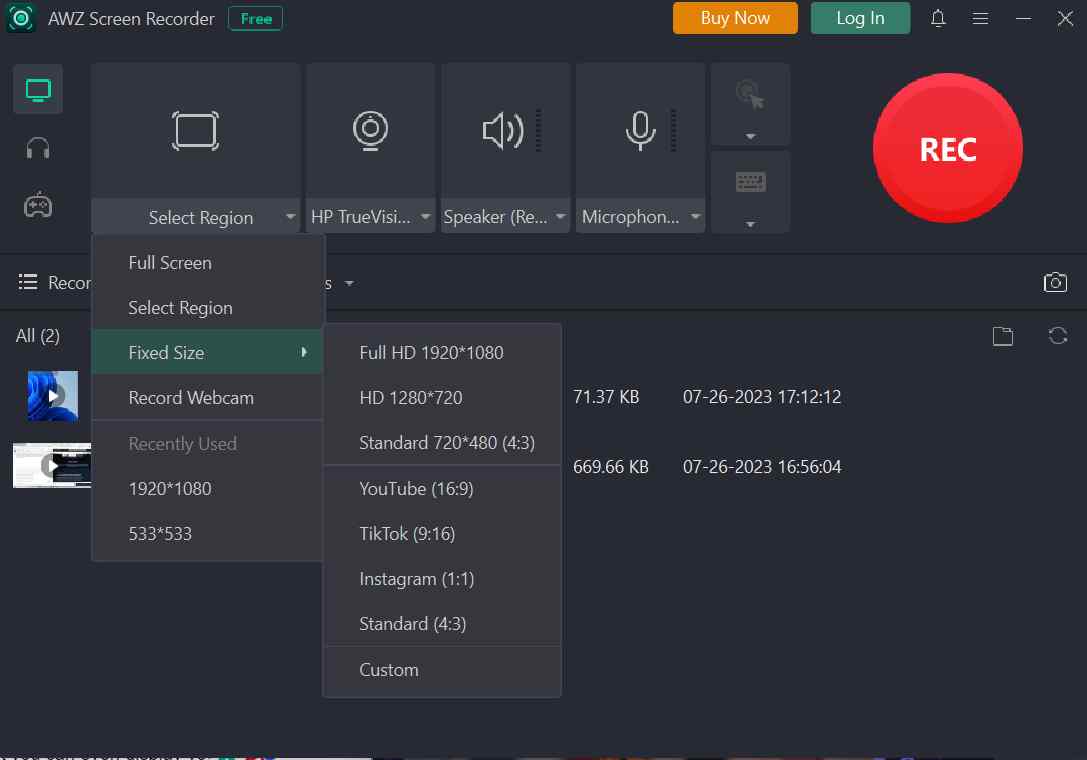Expand the HP TrueVision webcam dropdown

pos(425,216)
